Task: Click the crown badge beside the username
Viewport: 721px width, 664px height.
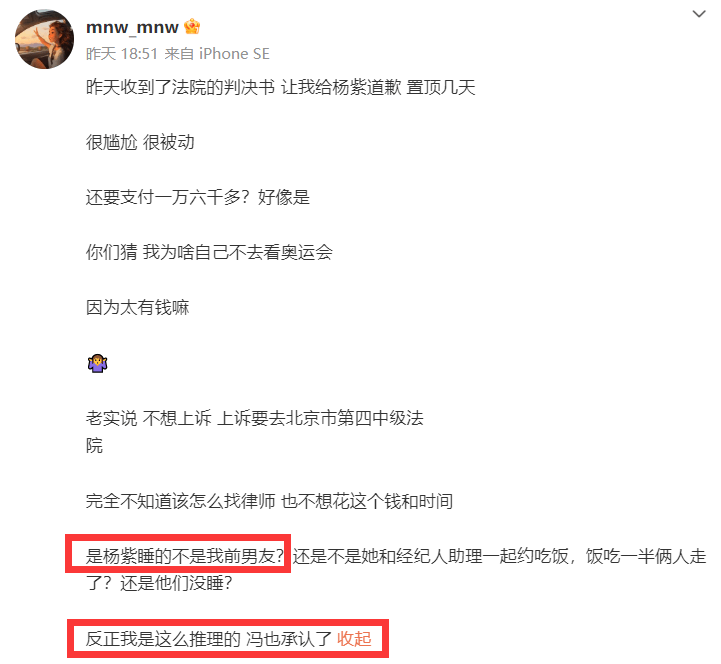Action: click(x=192, y=27)
